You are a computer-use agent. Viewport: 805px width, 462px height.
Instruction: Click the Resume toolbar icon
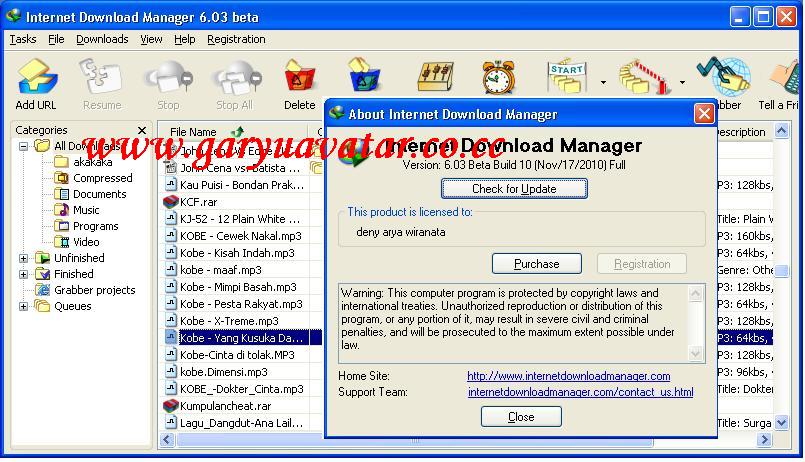click(x=101, y=77)
